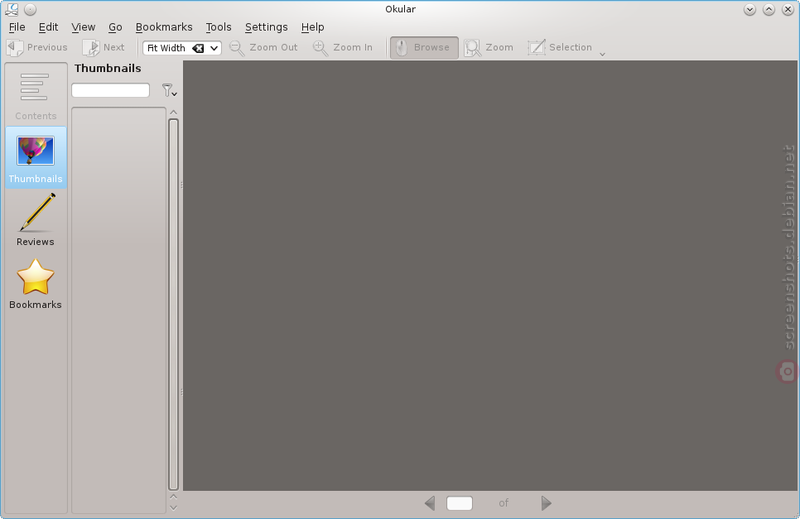Select the Thumbnails sidebar panel
Image resolution: width=800 pixels, height=519 pixels.
(36, 158)
